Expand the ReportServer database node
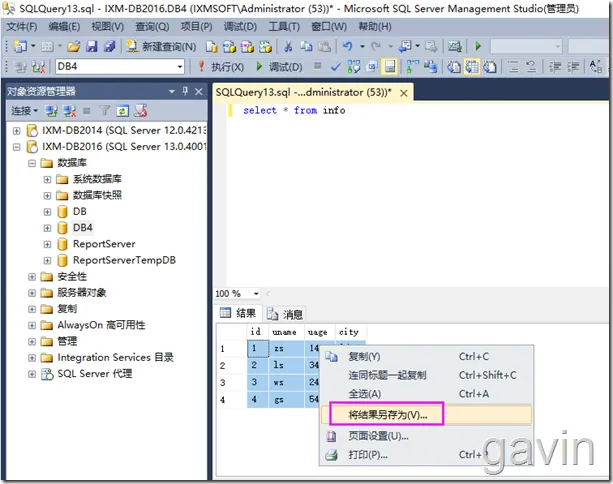The width and height of the screenshot is (613, 484). tap(47, 244)
